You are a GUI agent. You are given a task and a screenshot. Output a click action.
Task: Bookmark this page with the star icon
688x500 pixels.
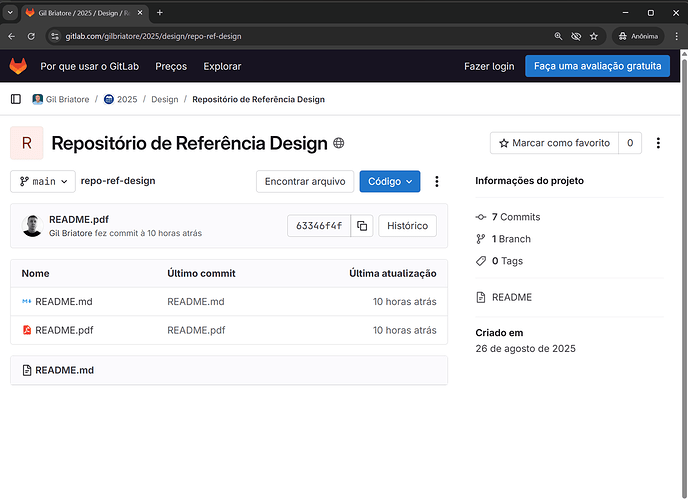594,36
